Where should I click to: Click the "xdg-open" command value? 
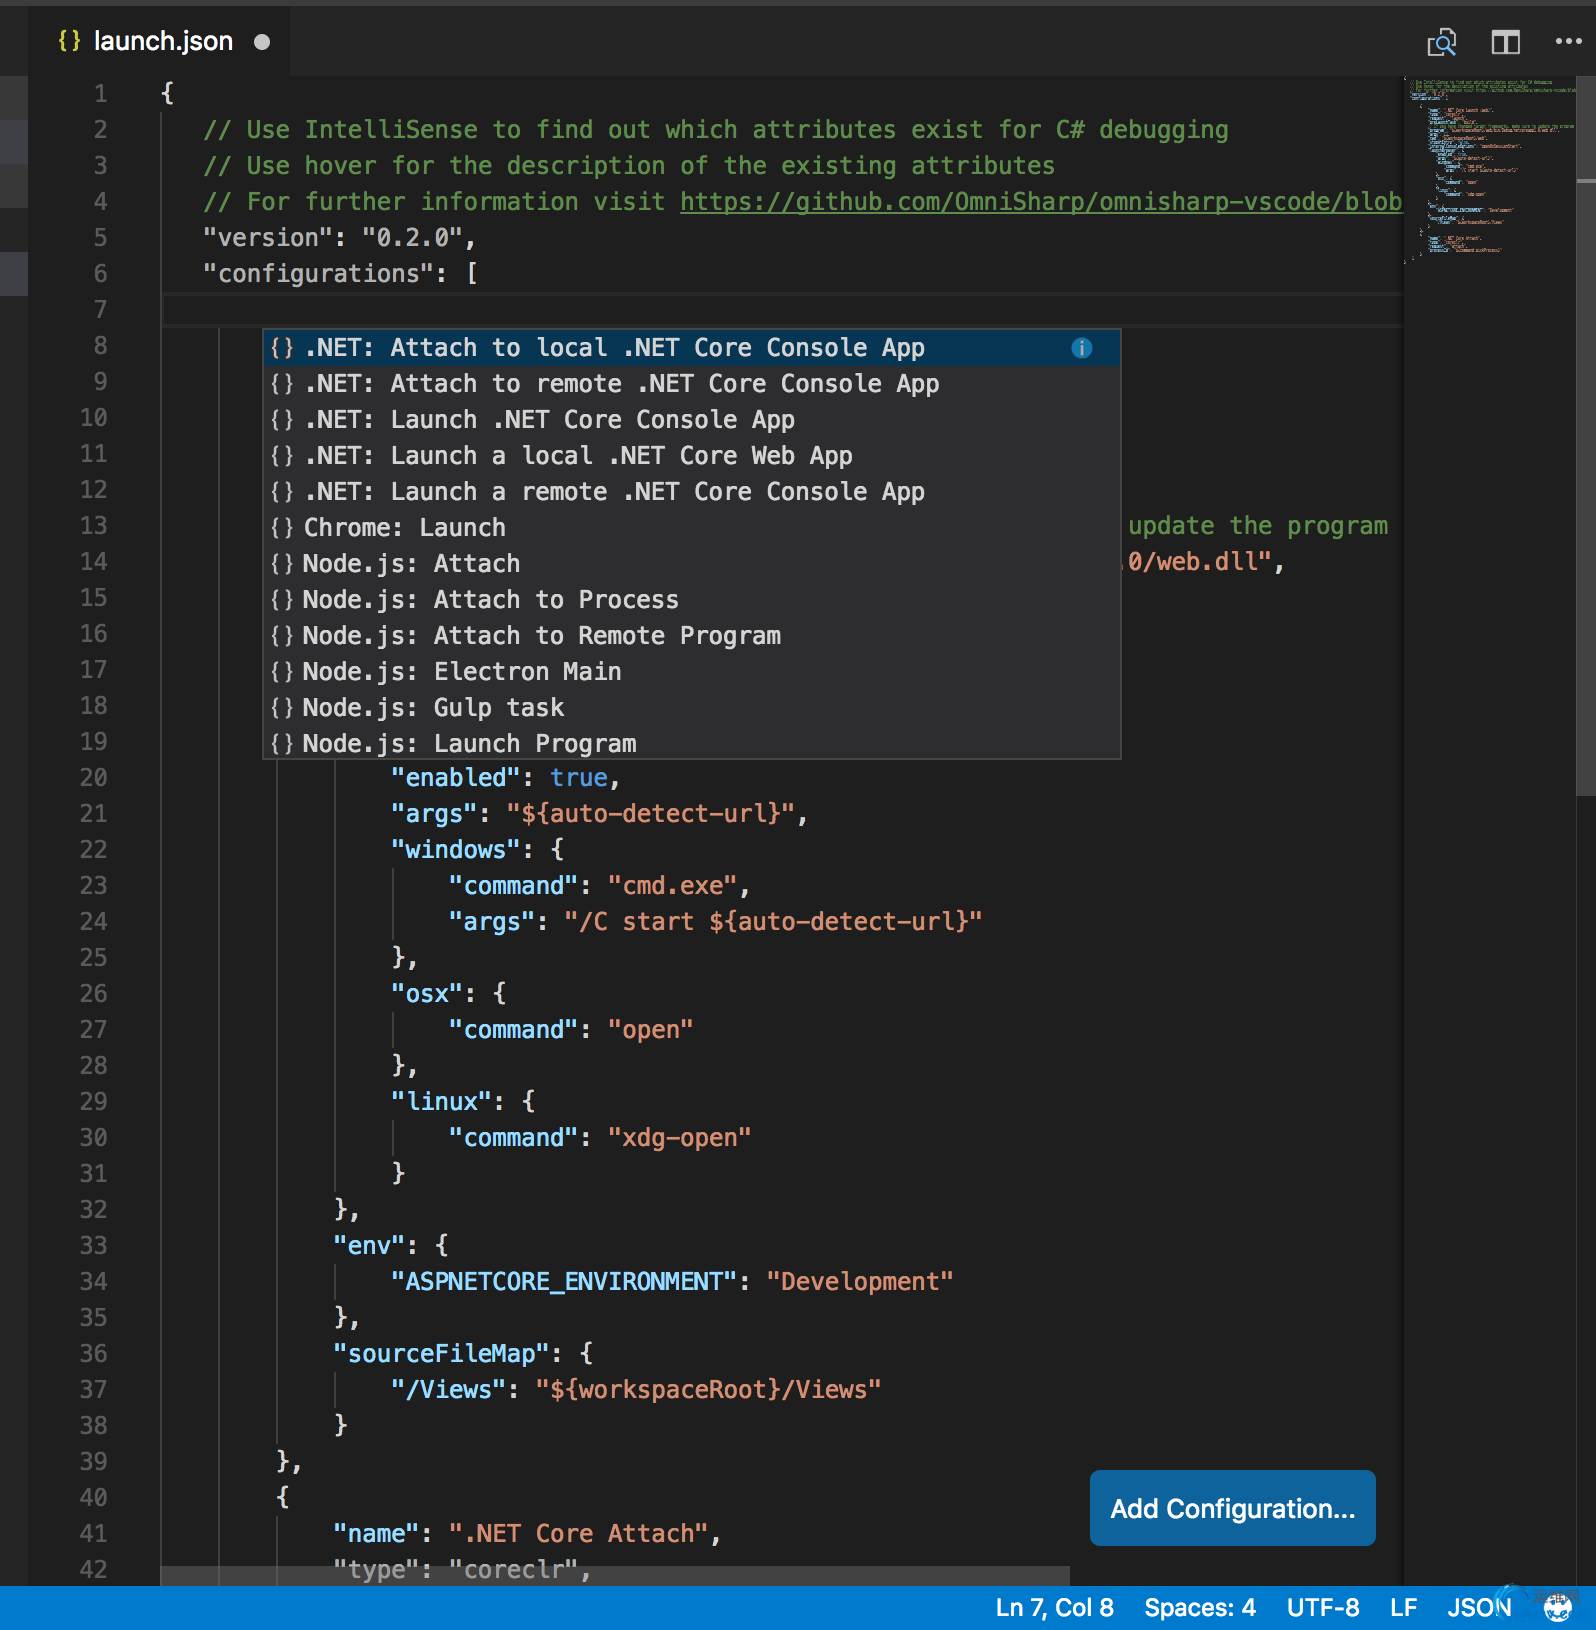[x=679, y=1138]
